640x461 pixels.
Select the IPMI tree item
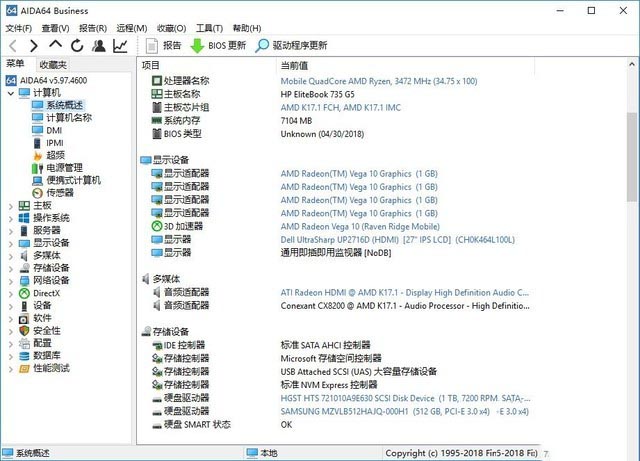coord(48,143)
